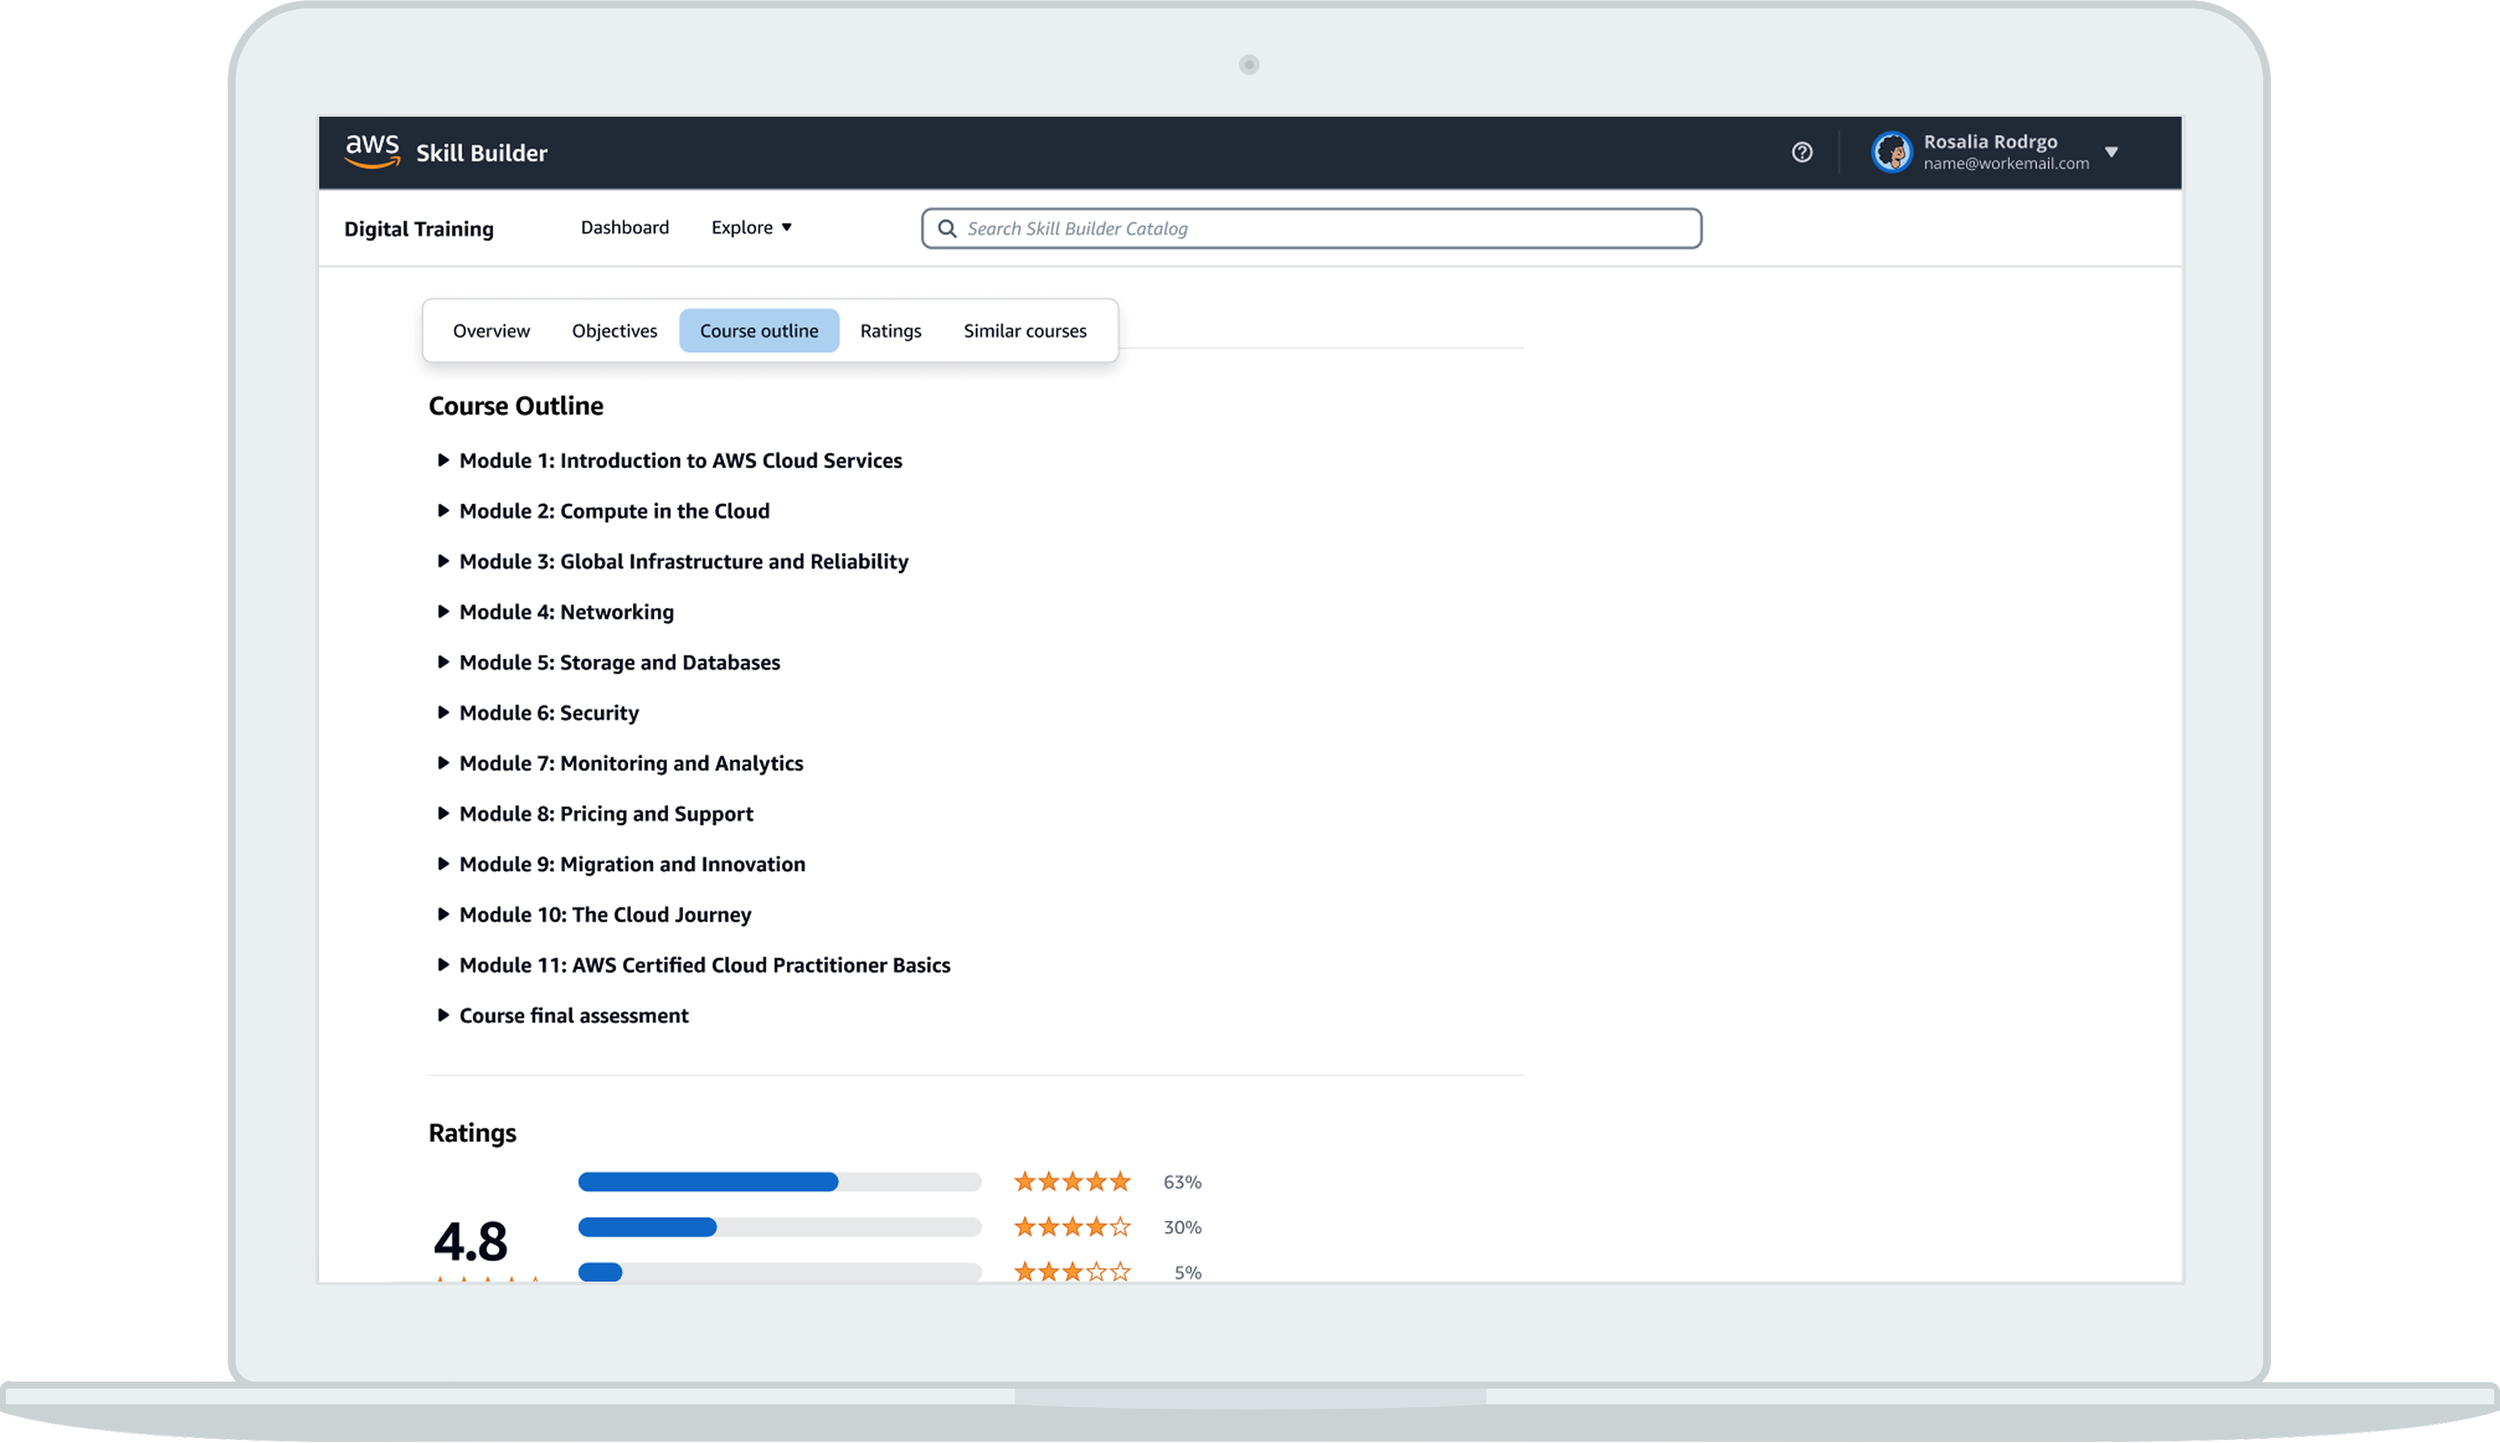
Task: Click the search magnifier icon
Action: pos(946,229)
